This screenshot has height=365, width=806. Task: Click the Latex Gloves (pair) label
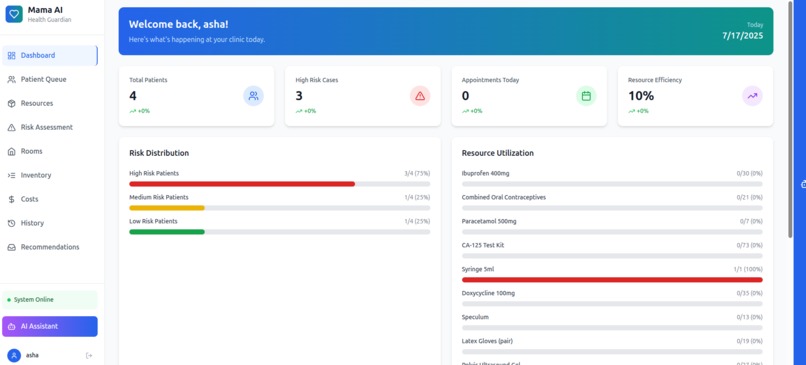click(487, 341)
